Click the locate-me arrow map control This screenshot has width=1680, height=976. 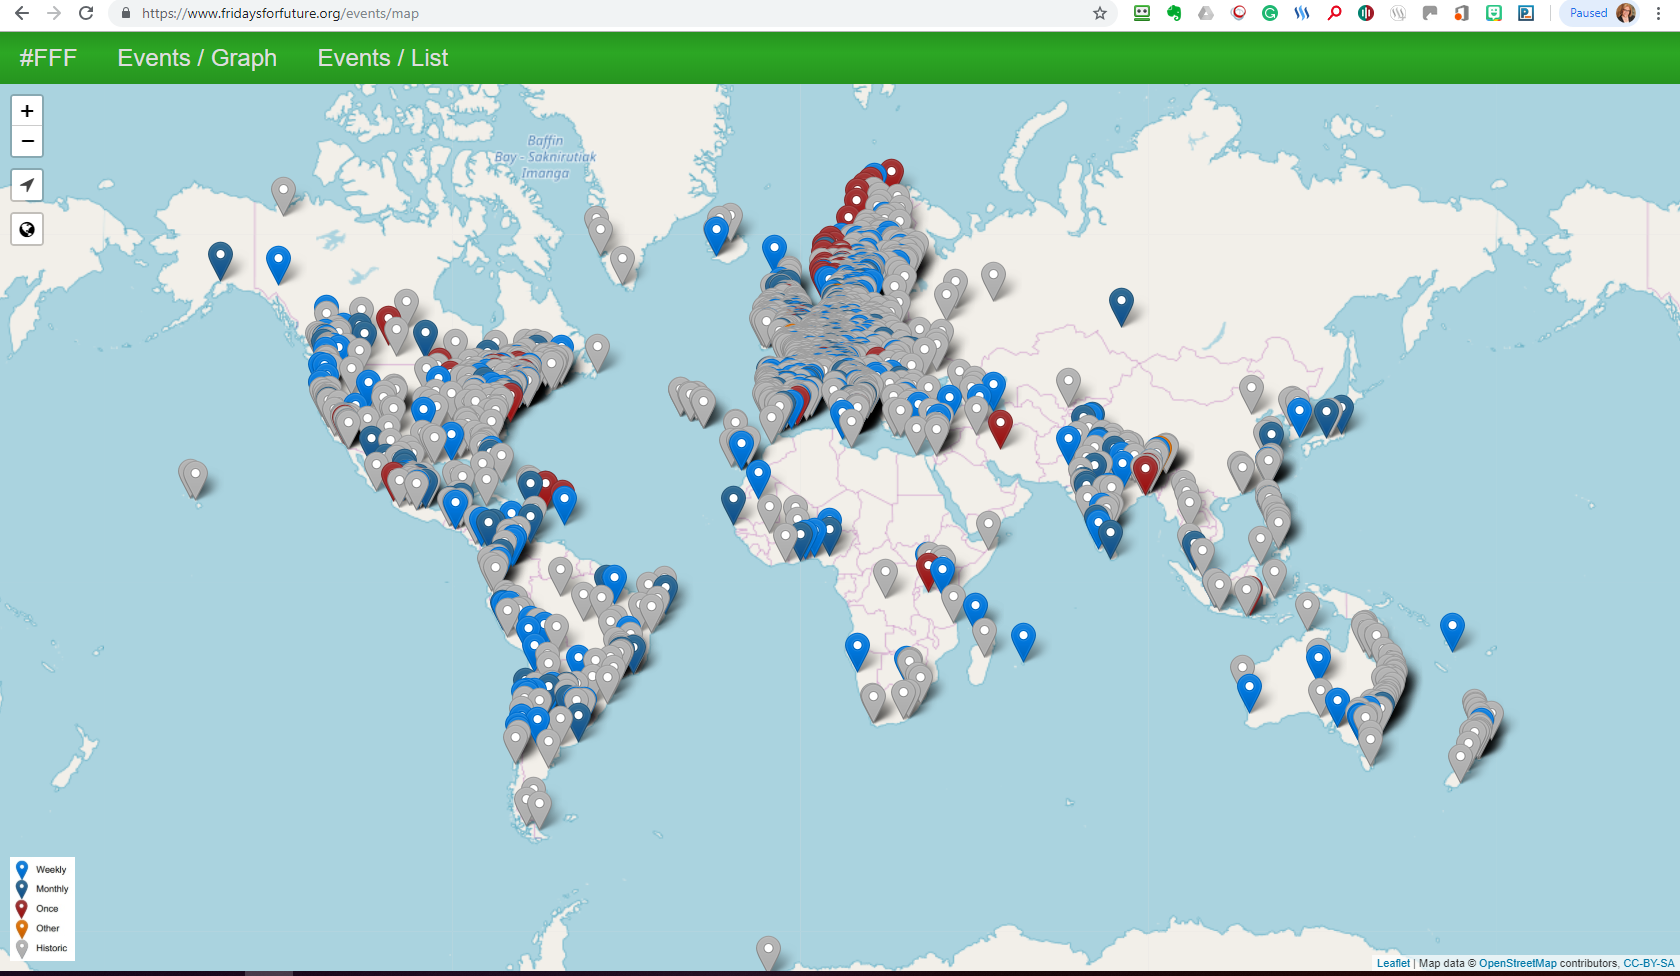(27, 185)
